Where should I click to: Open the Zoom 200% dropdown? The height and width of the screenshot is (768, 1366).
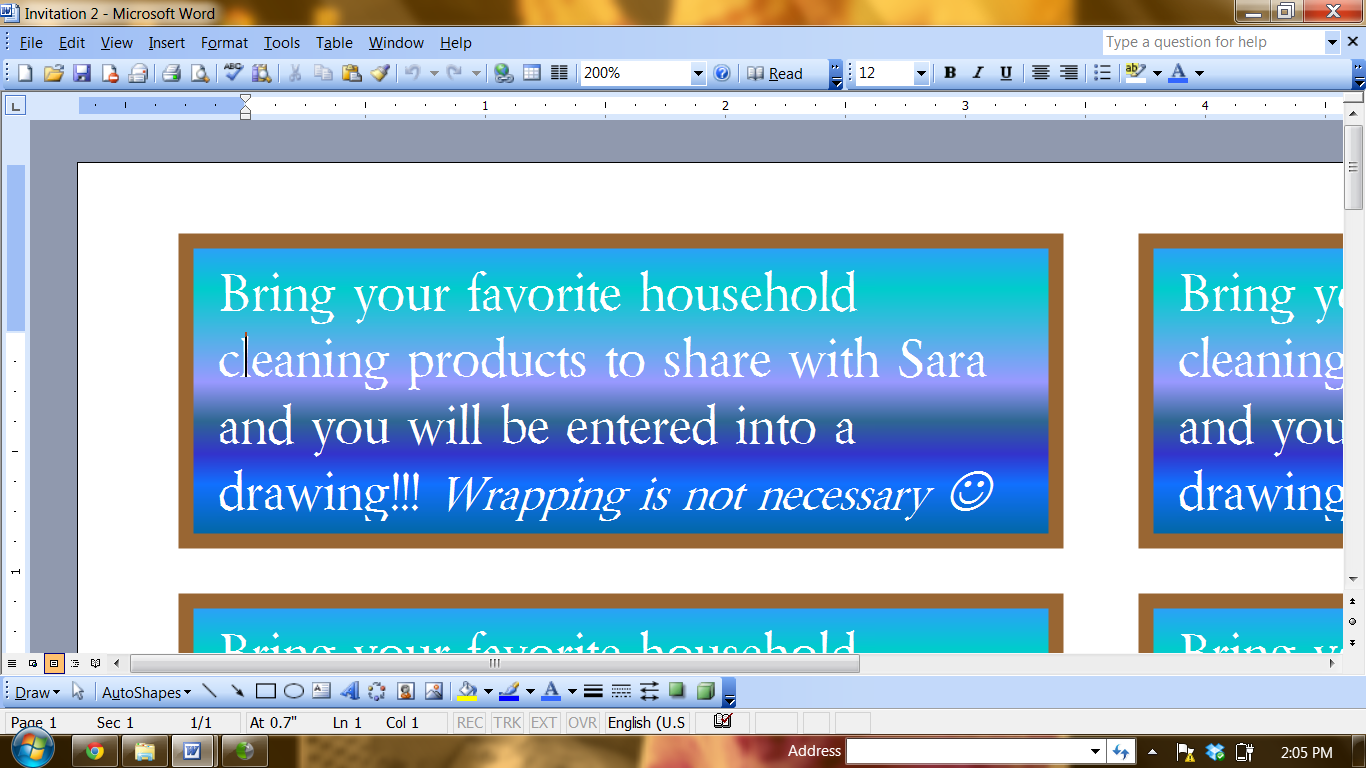point(698,73)
